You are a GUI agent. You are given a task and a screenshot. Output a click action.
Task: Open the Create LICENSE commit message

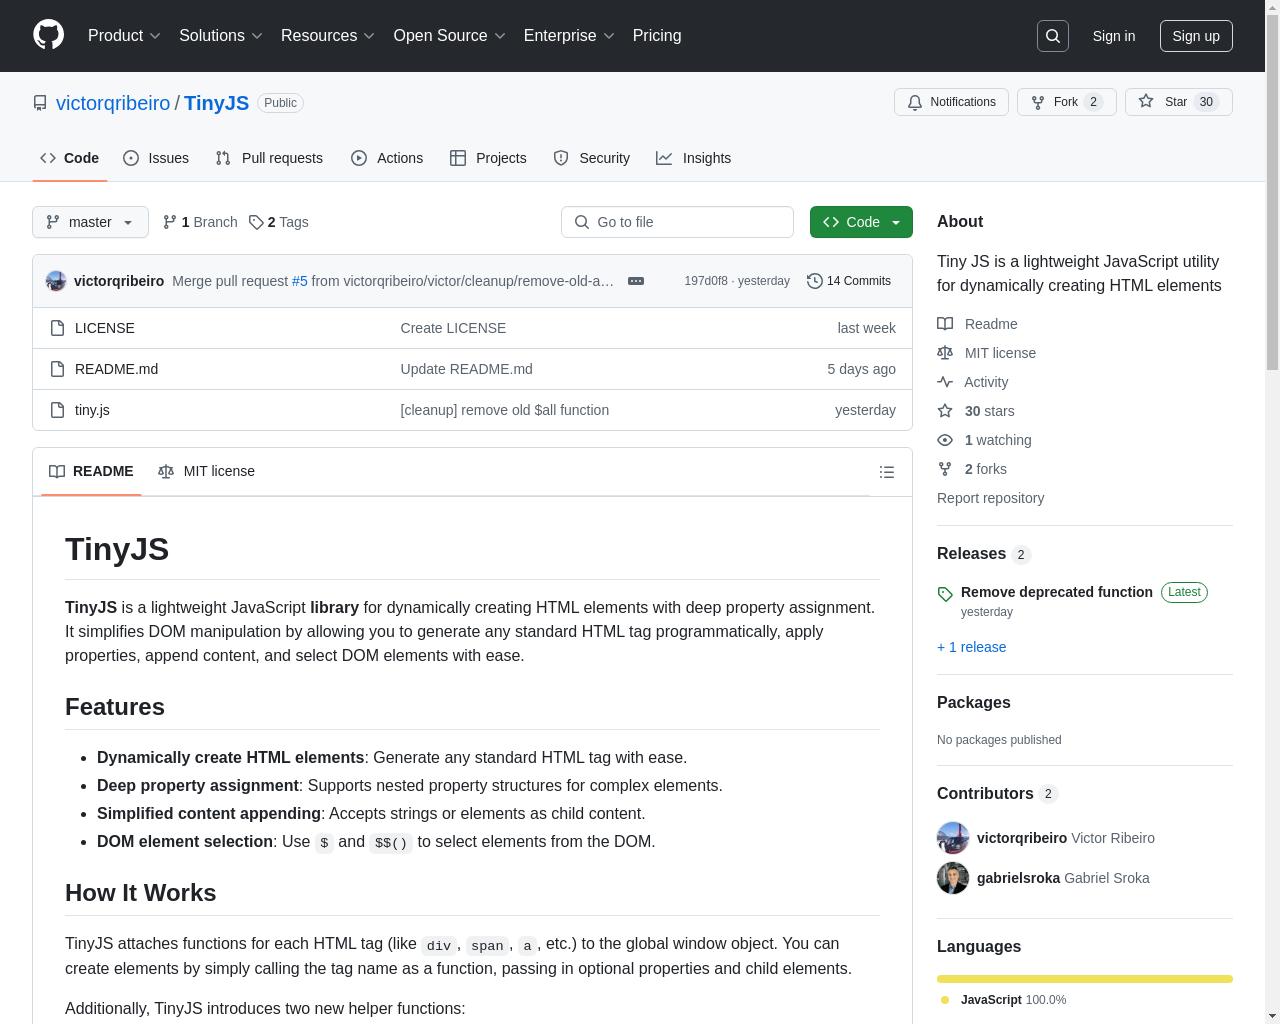[453, 328]
